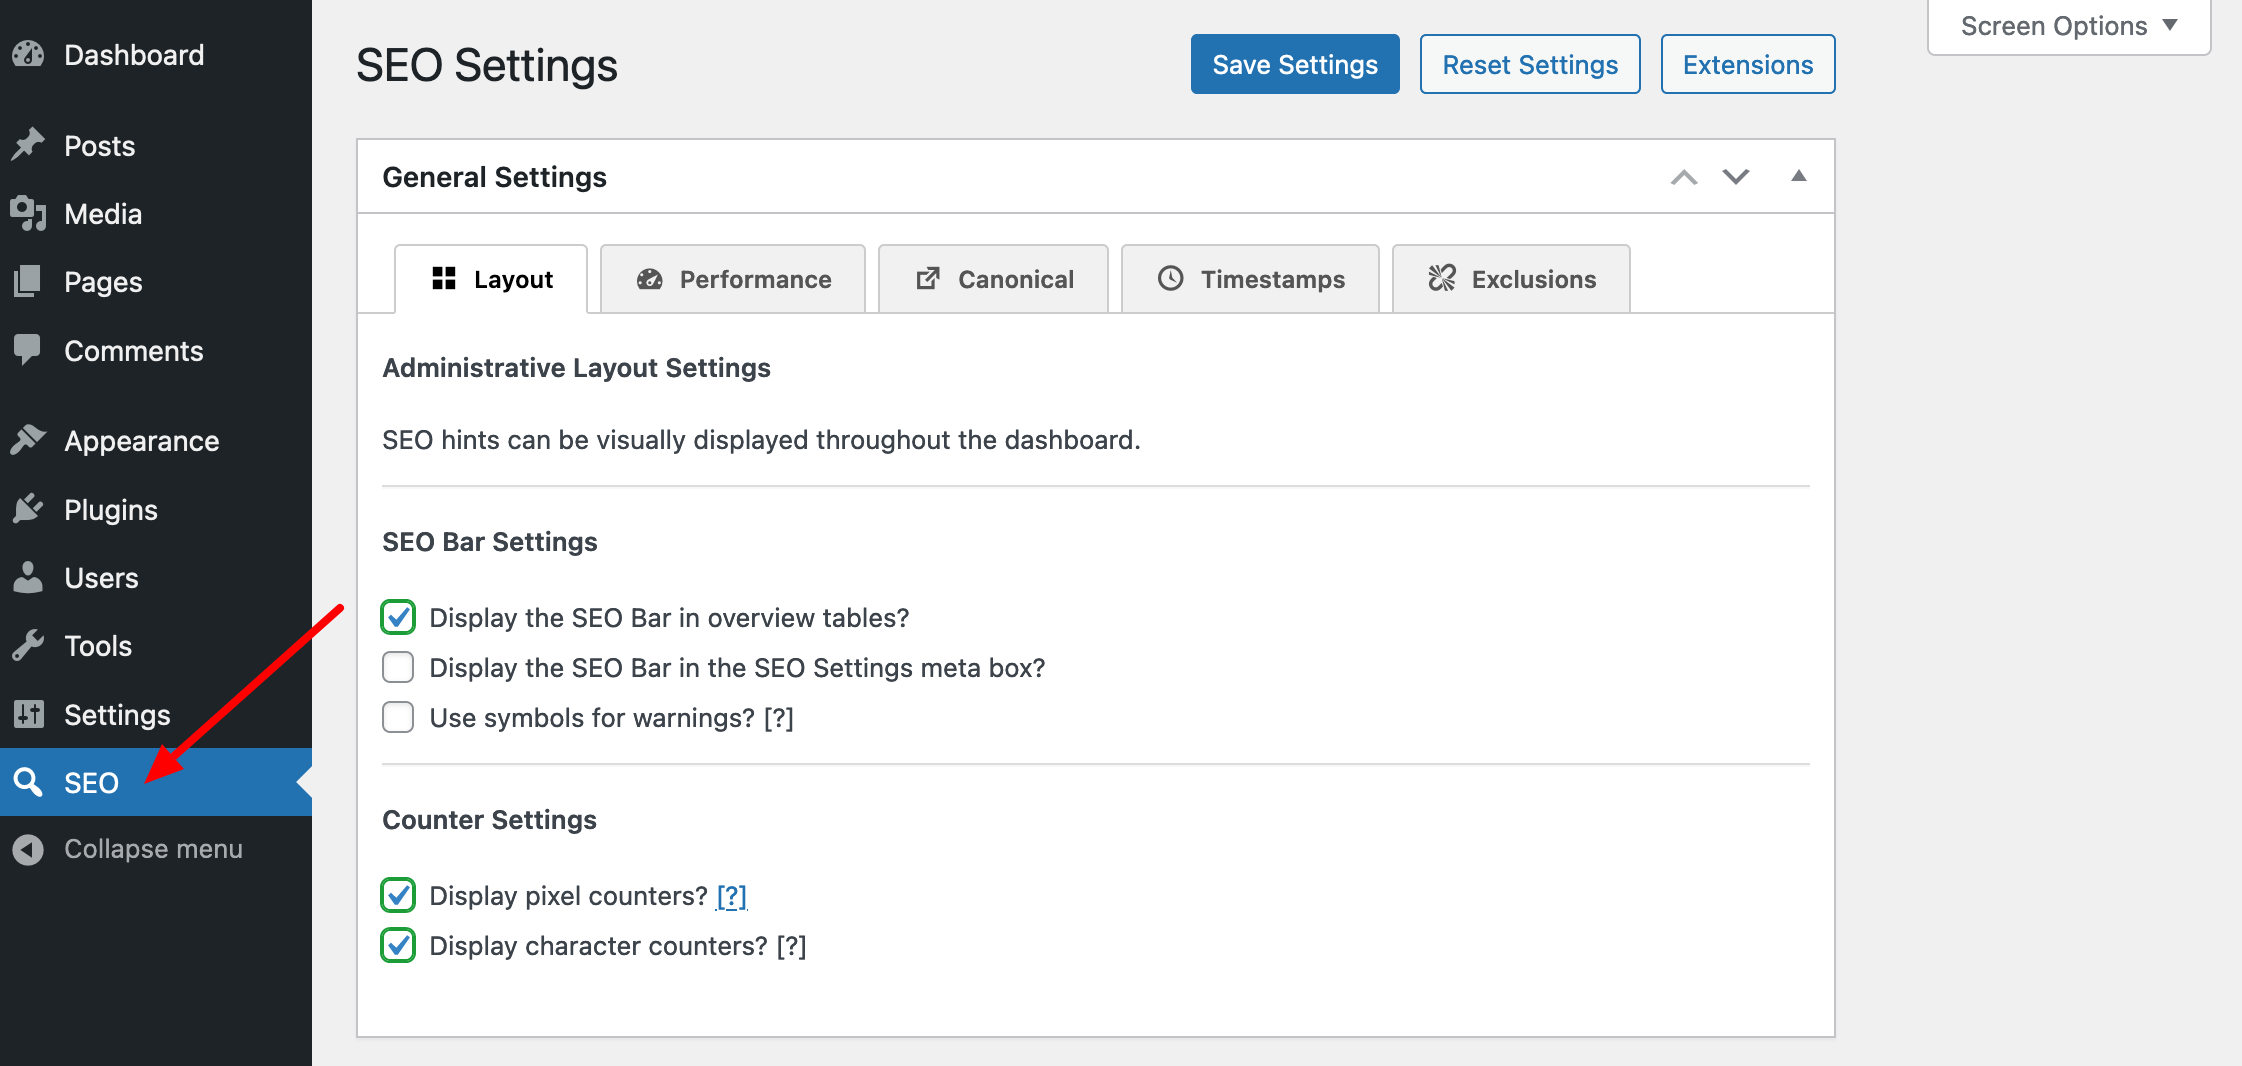Check Use symbols for warnings
This screenshot has width=2242, height=1066.
coord(397,717)
